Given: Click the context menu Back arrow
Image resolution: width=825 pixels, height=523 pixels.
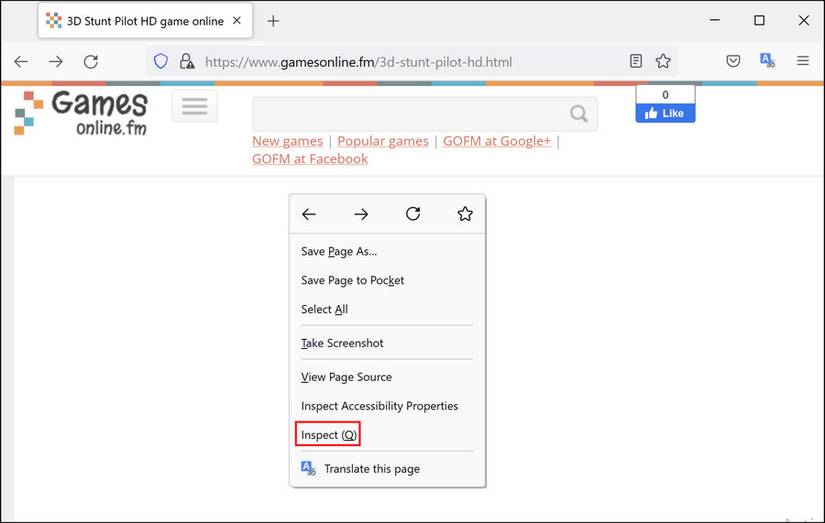Looking at the screenshot, I should point(309,214).
